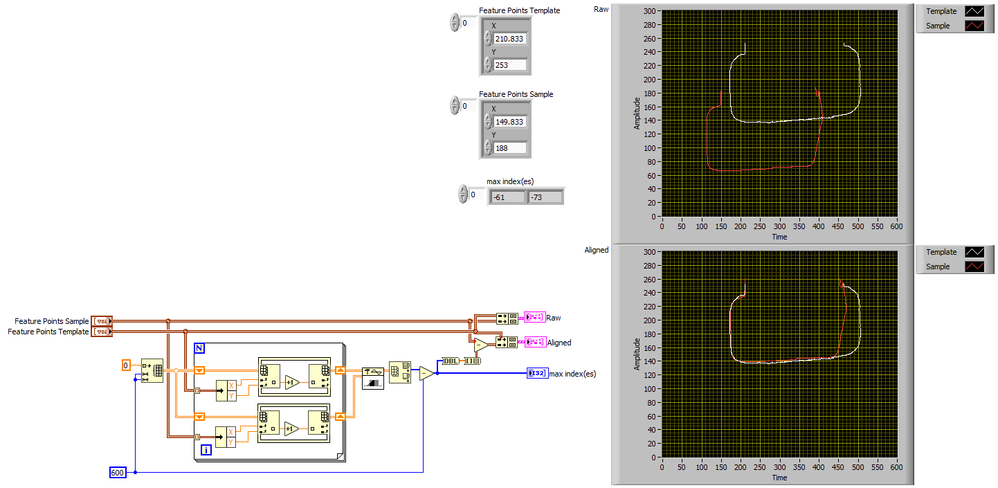
Task: Click the max index value -73
Action: point(545,198)
